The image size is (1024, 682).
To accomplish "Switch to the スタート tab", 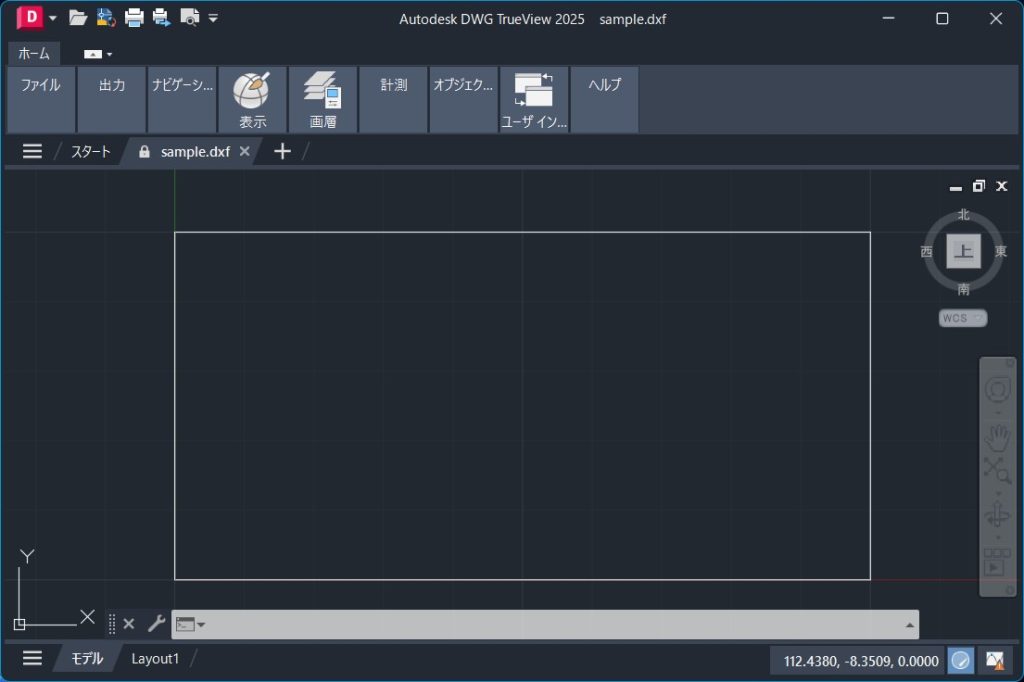I will 90,152.
